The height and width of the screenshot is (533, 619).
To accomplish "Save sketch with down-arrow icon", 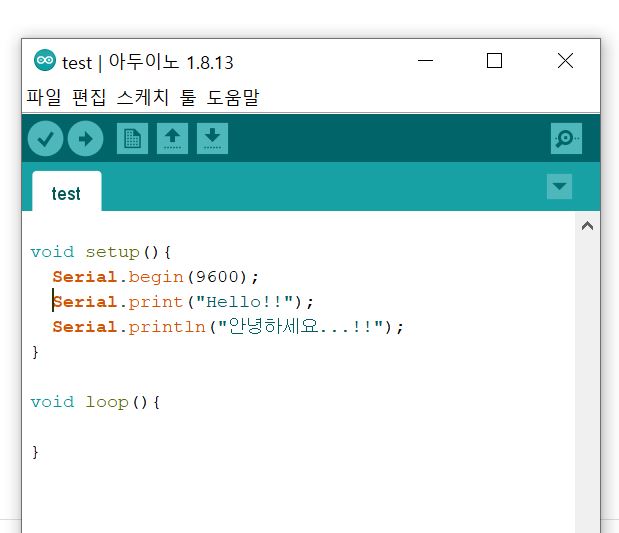I will (212, 139).
